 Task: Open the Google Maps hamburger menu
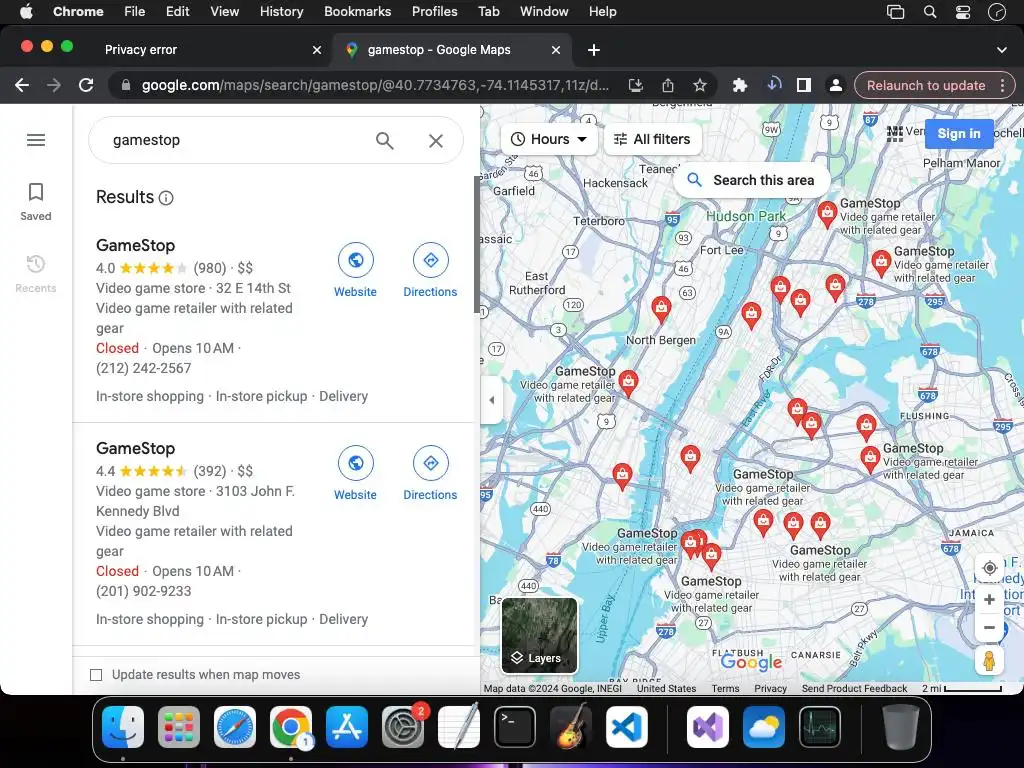(36, 140)
